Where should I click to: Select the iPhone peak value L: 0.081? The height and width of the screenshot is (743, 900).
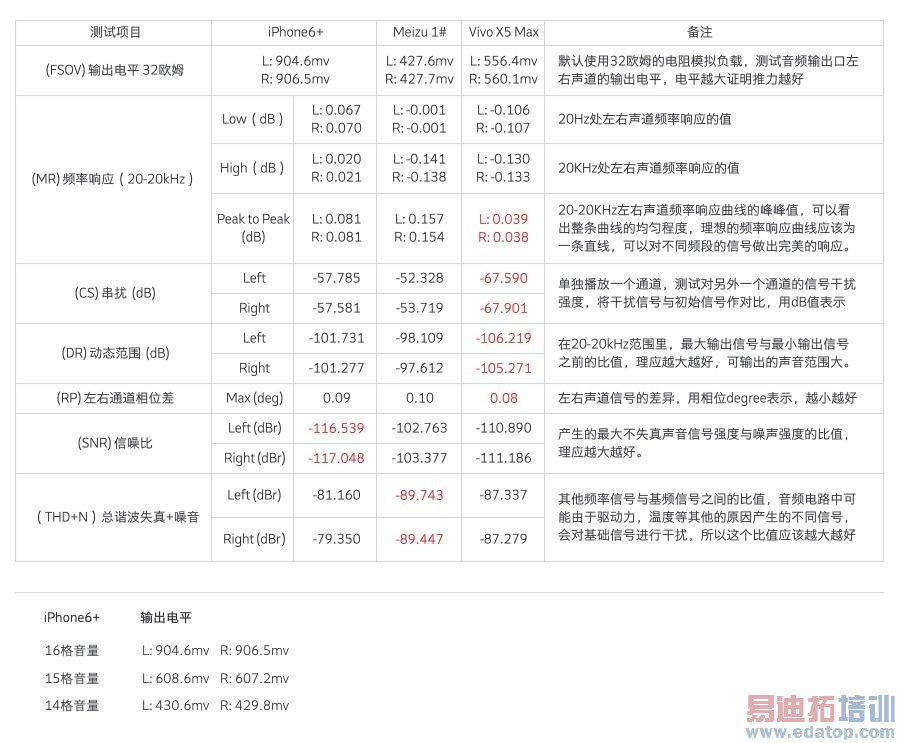[336, 219]
